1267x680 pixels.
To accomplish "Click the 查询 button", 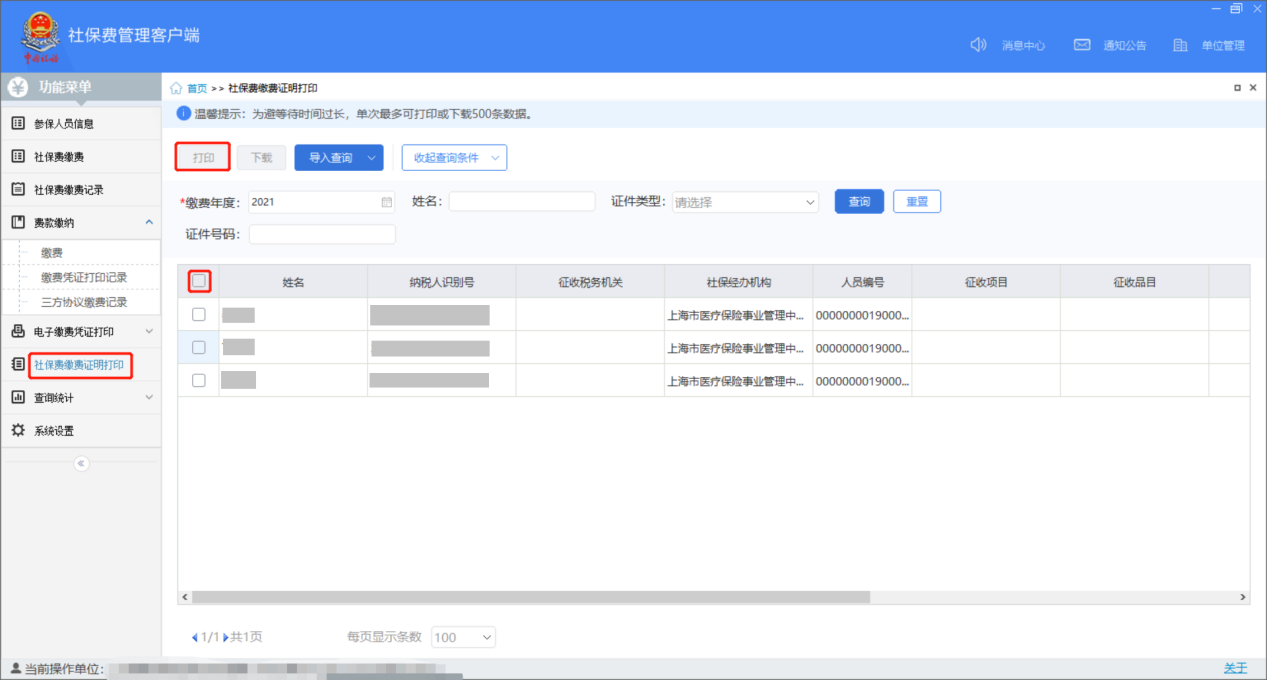I will tap(859, 202).
